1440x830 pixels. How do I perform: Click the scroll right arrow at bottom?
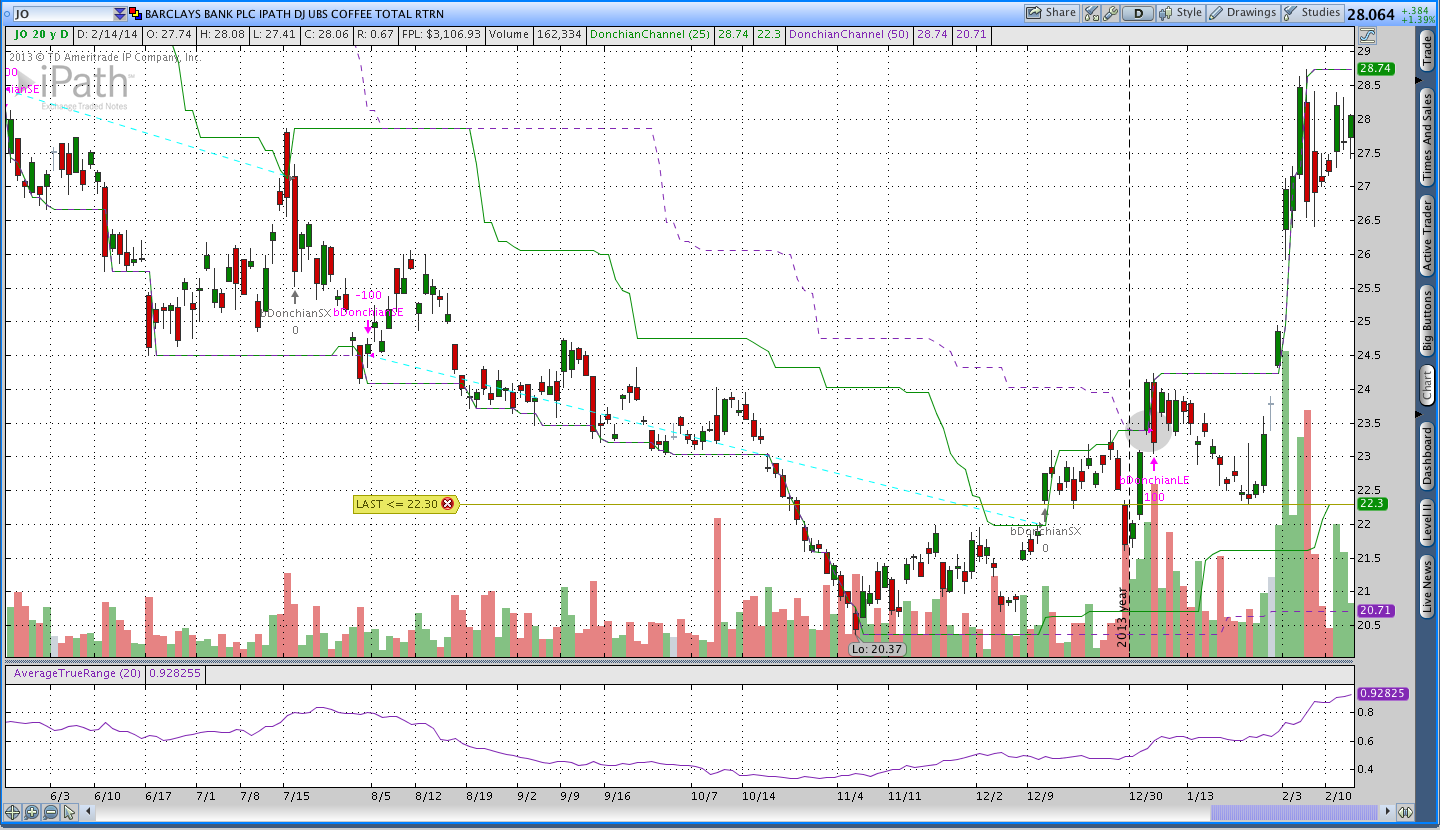pos(1386,812)
